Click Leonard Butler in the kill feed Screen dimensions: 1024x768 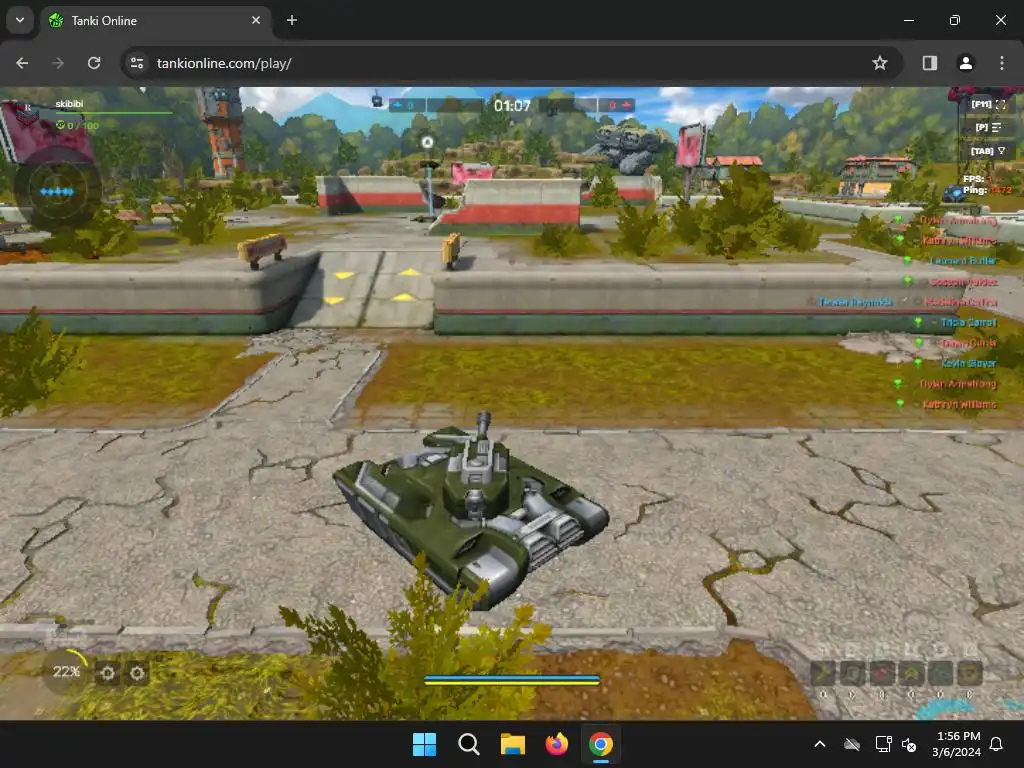[962, 261]
